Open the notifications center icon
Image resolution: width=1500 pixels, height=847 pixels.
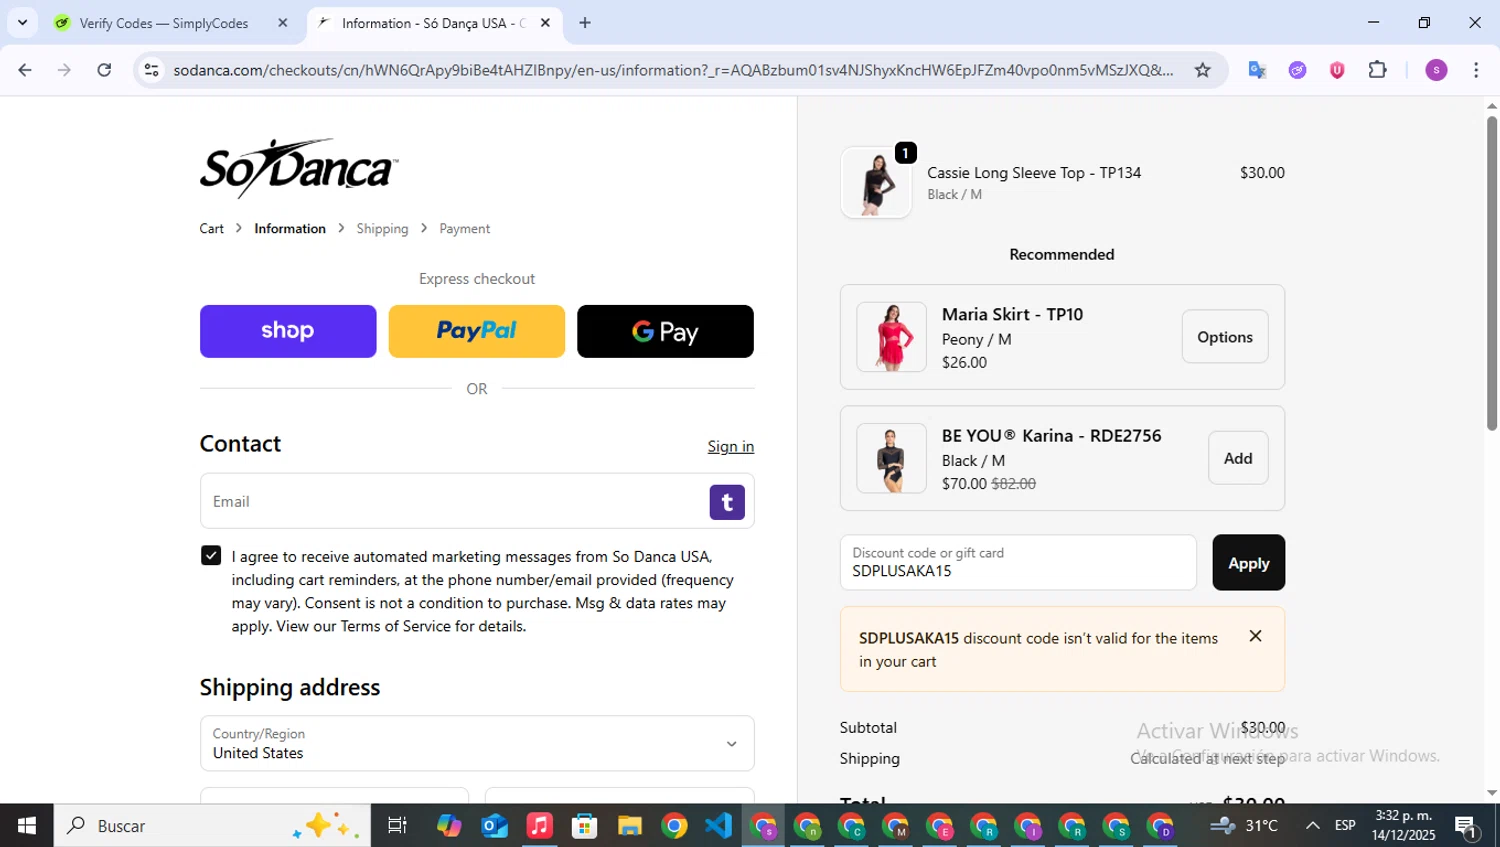click(x=1467, y=826)
